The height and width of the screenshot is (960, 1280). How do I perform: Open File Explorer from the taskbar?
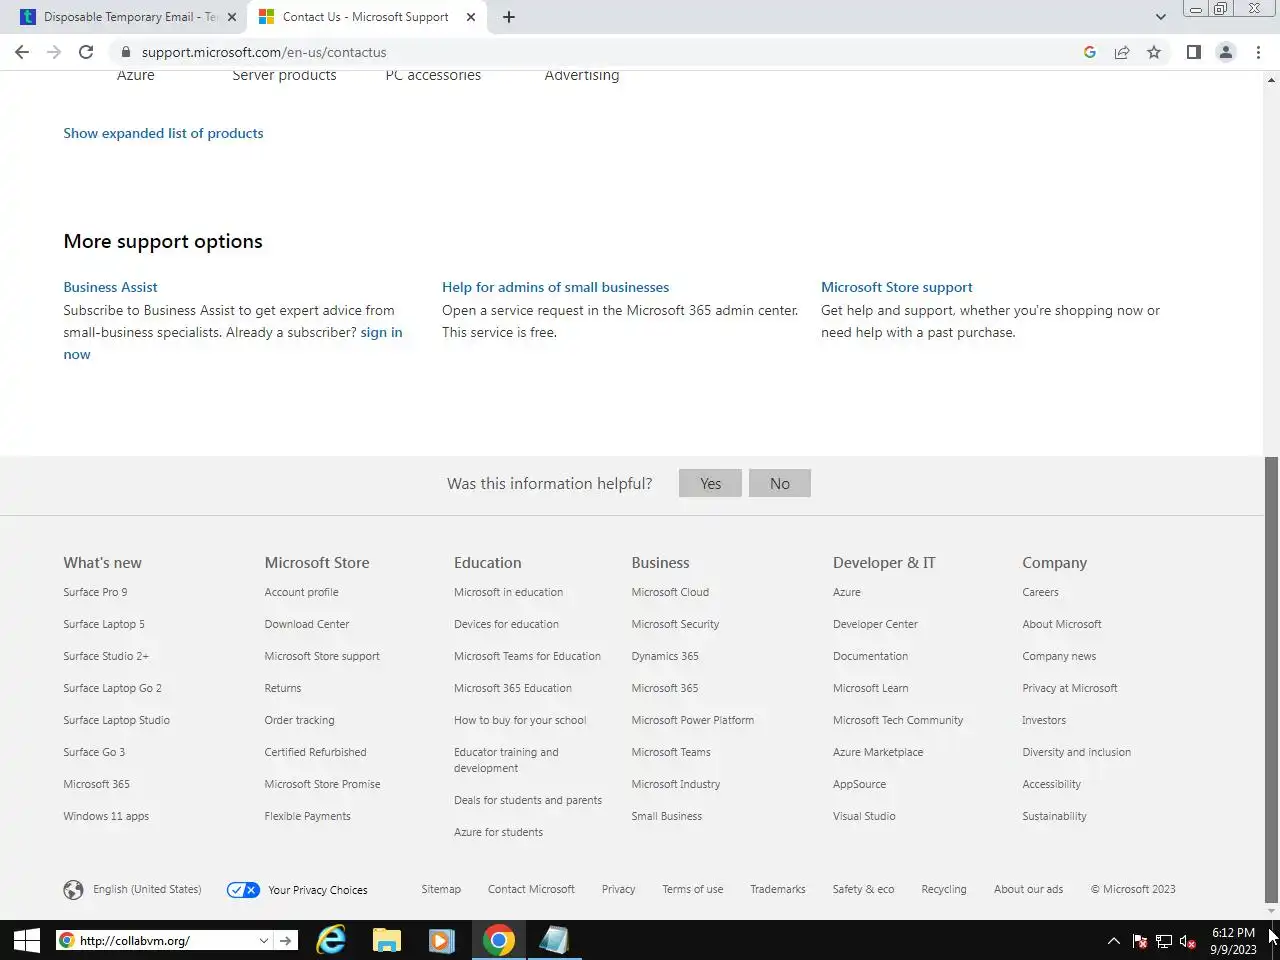[x=387, y=940]
